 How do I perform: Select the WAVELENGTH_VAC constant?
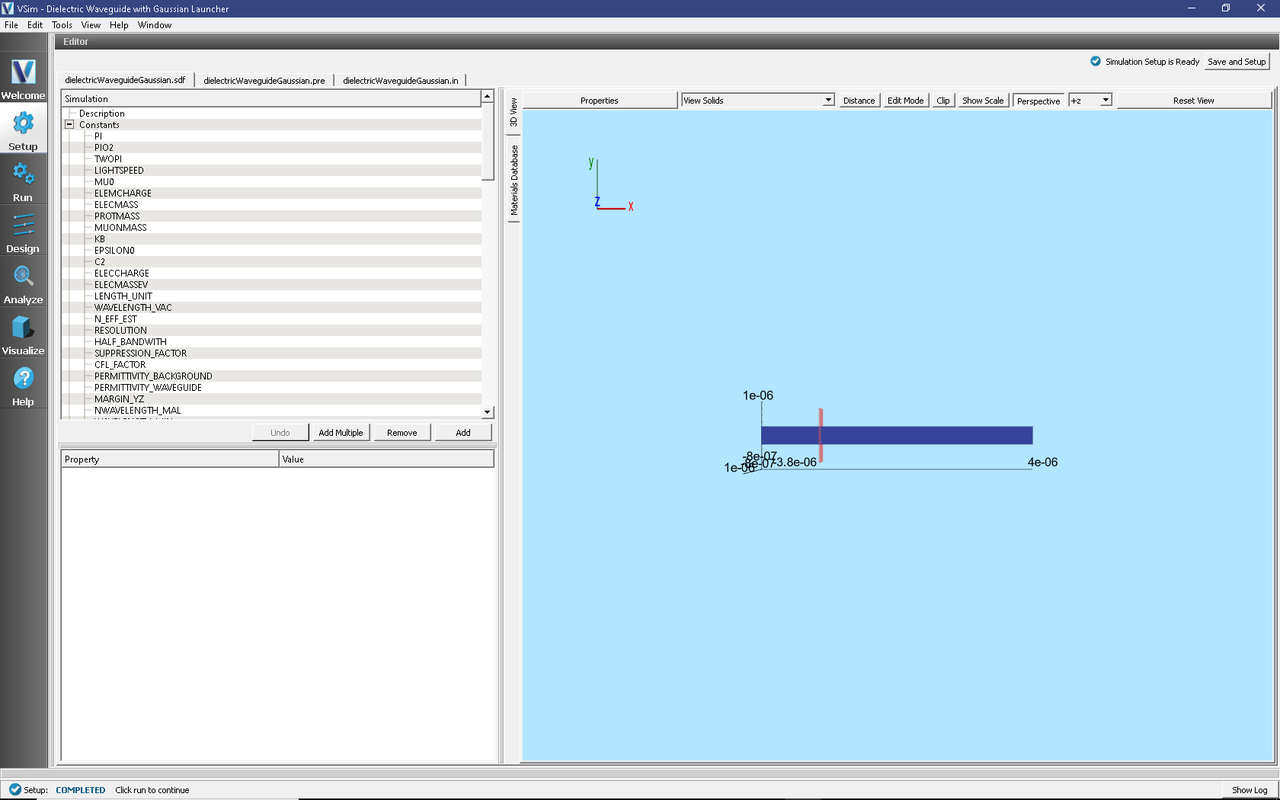coord(133,307)
